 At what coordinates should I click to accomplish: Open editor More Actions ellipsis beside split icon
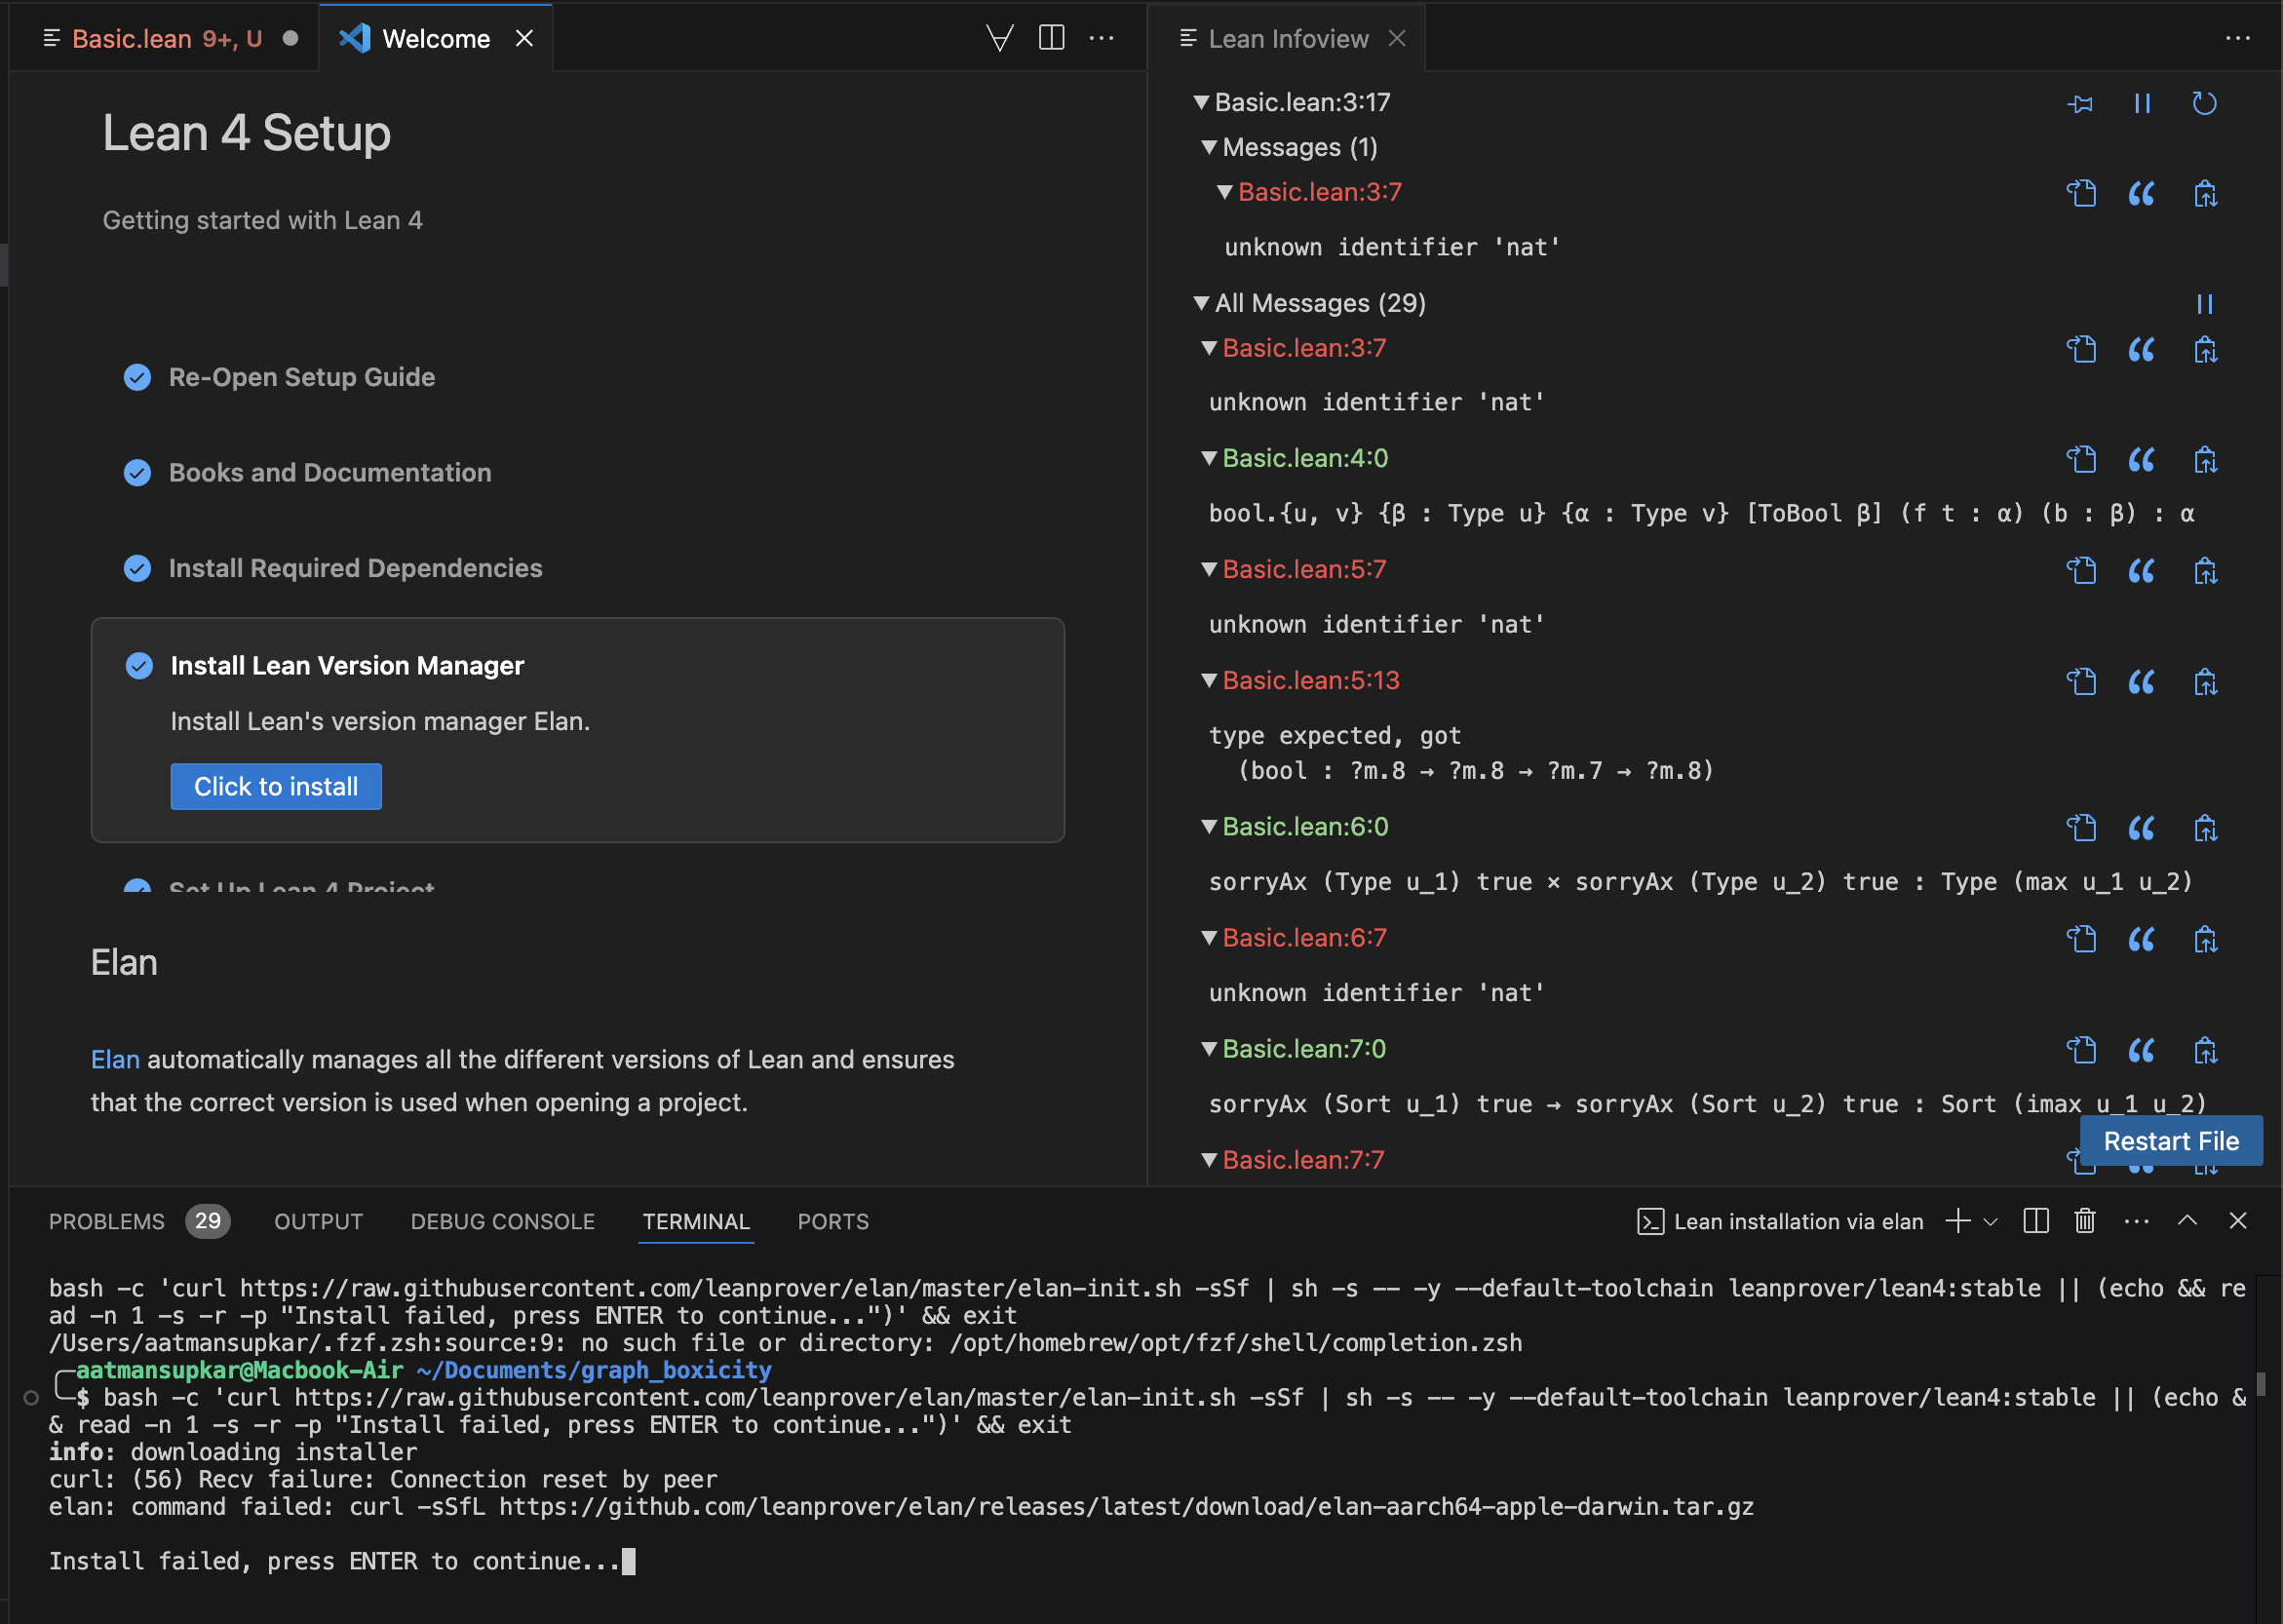(1101, 38)
